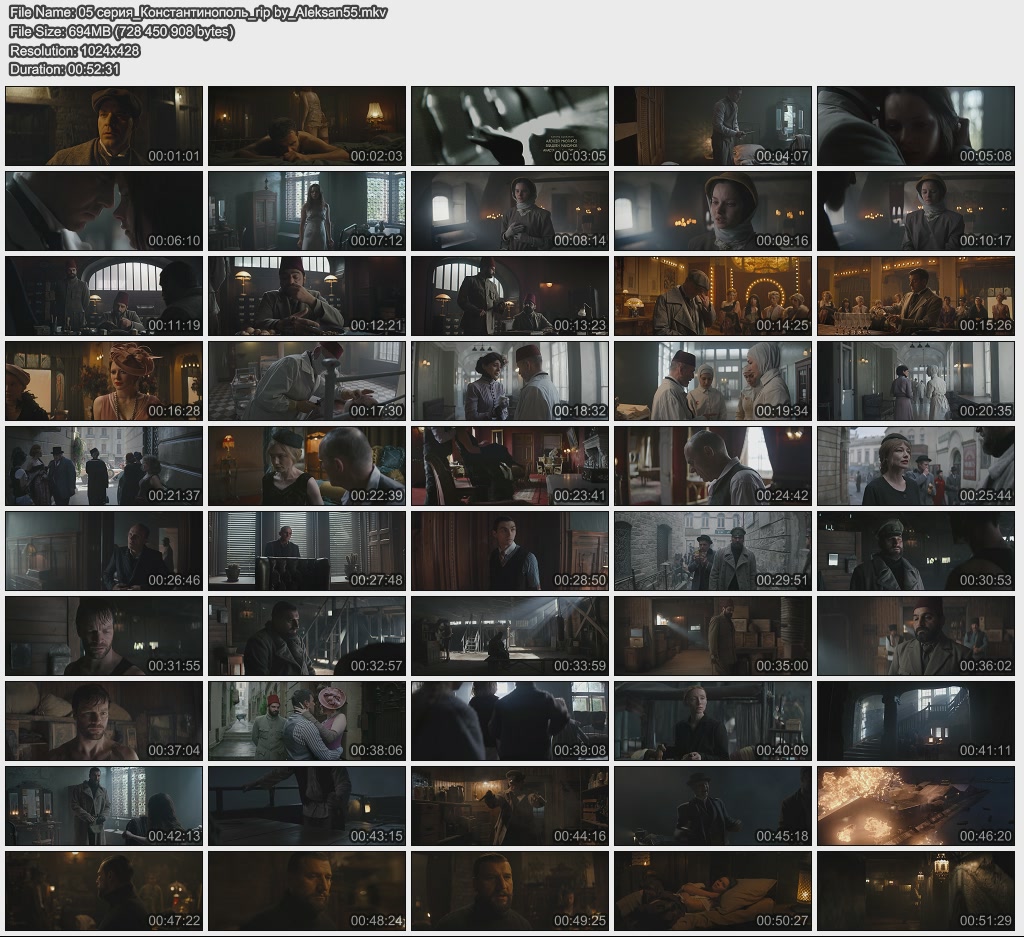This screenshot has height=937, width=1024.
Task: Select the last thumbnail at 00:51:29
Action: pyautogui.click(x=916, y=891)
